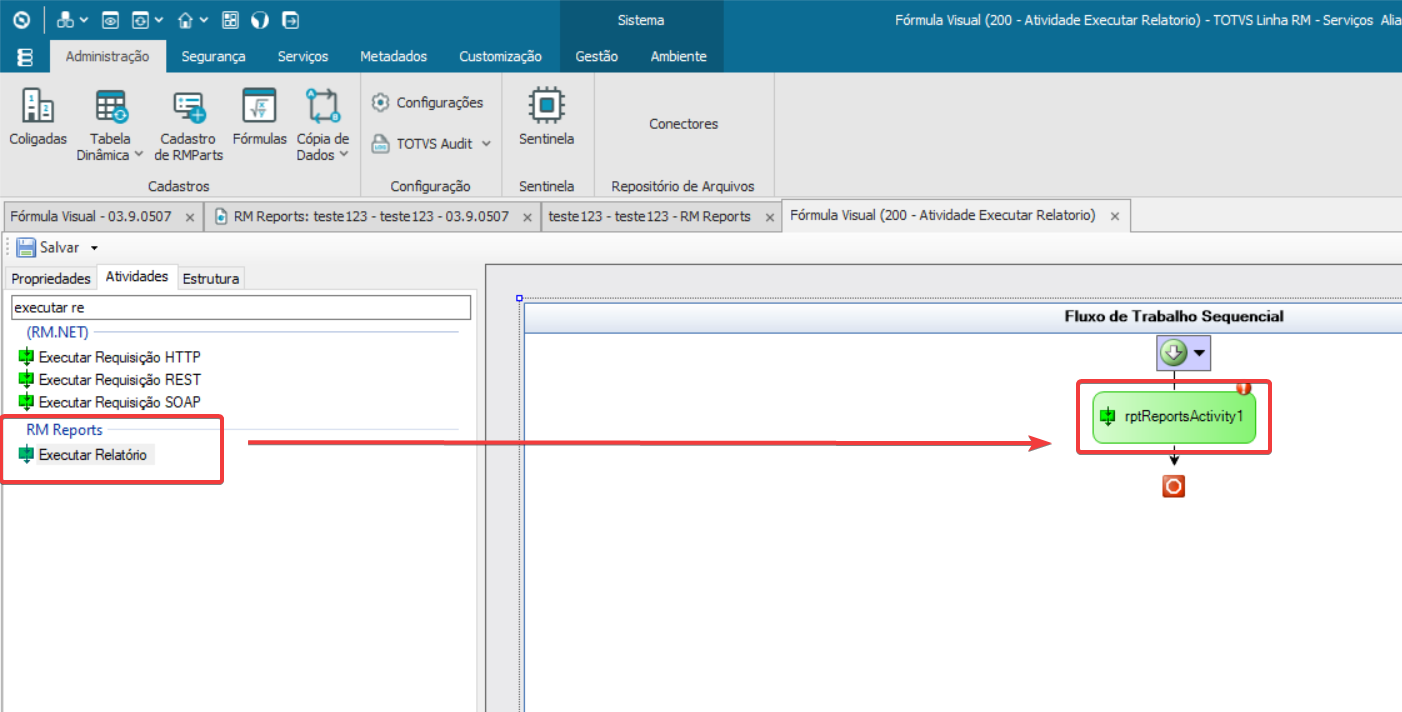Open Conectores in Repositório de Arquivos

click(x=684, y=124)
